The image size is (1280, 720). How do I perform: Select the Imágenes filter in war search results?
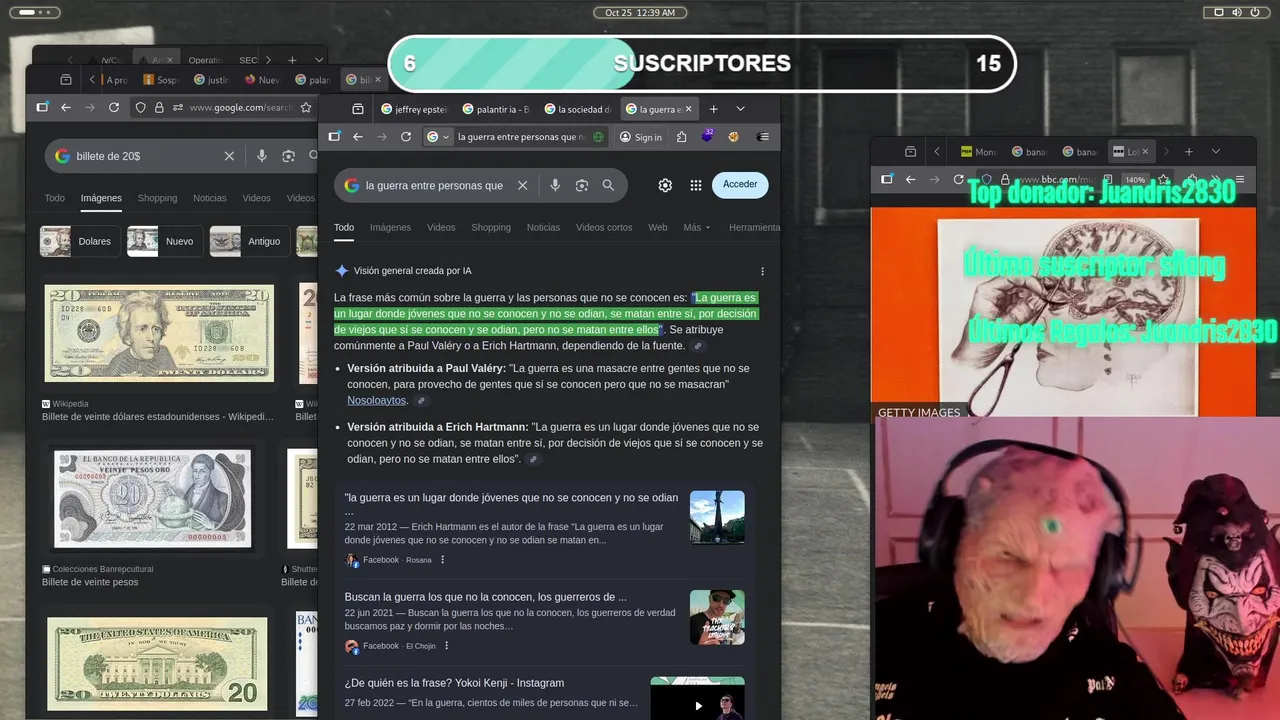pyautogui.click(x=390, y=227)
